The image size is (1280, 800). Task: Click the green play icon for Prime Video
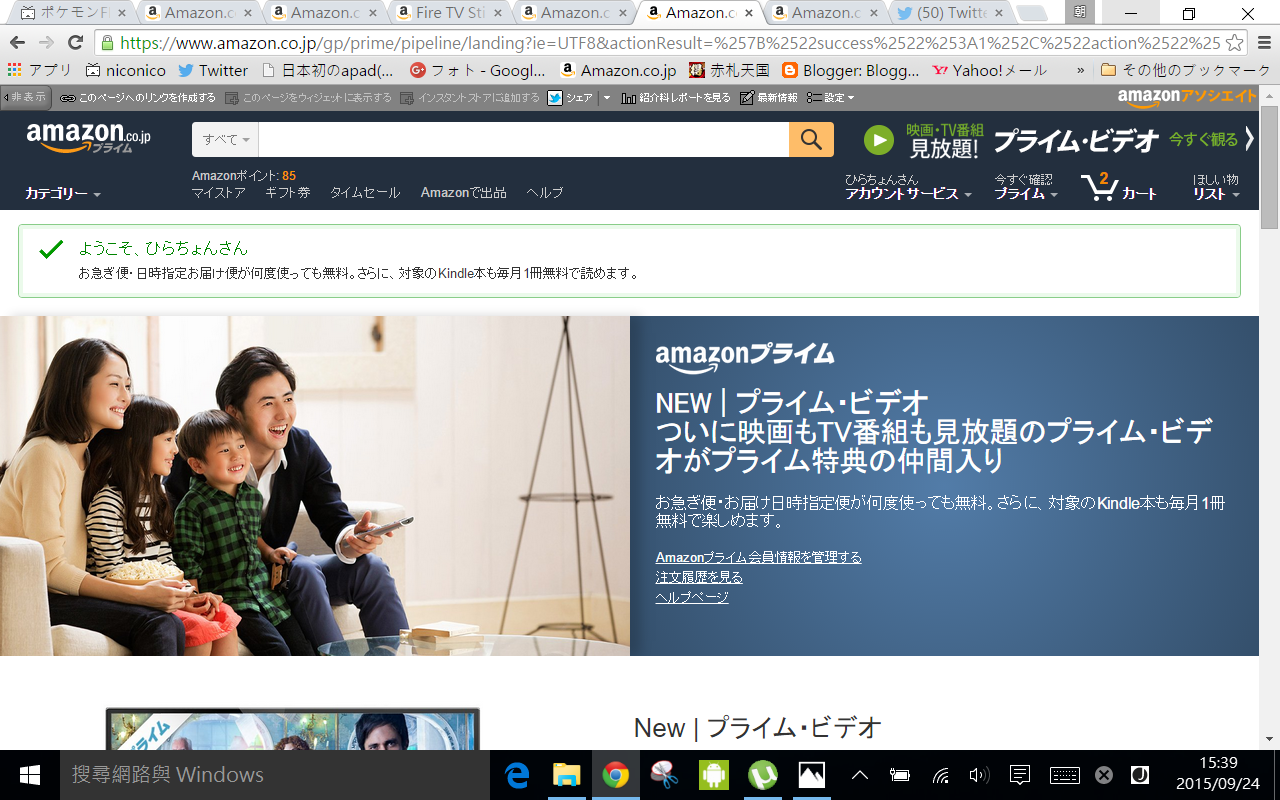click(x=879, y=140)
